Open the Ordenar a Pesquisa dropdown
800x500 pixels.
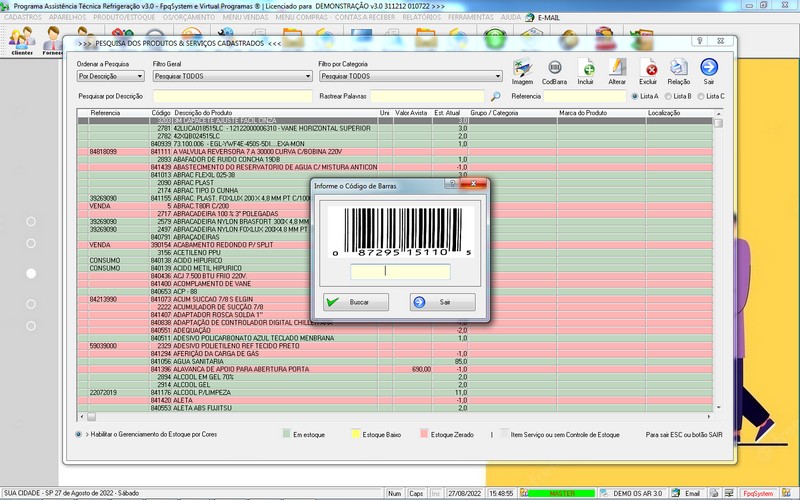click(x=111, y=76)
